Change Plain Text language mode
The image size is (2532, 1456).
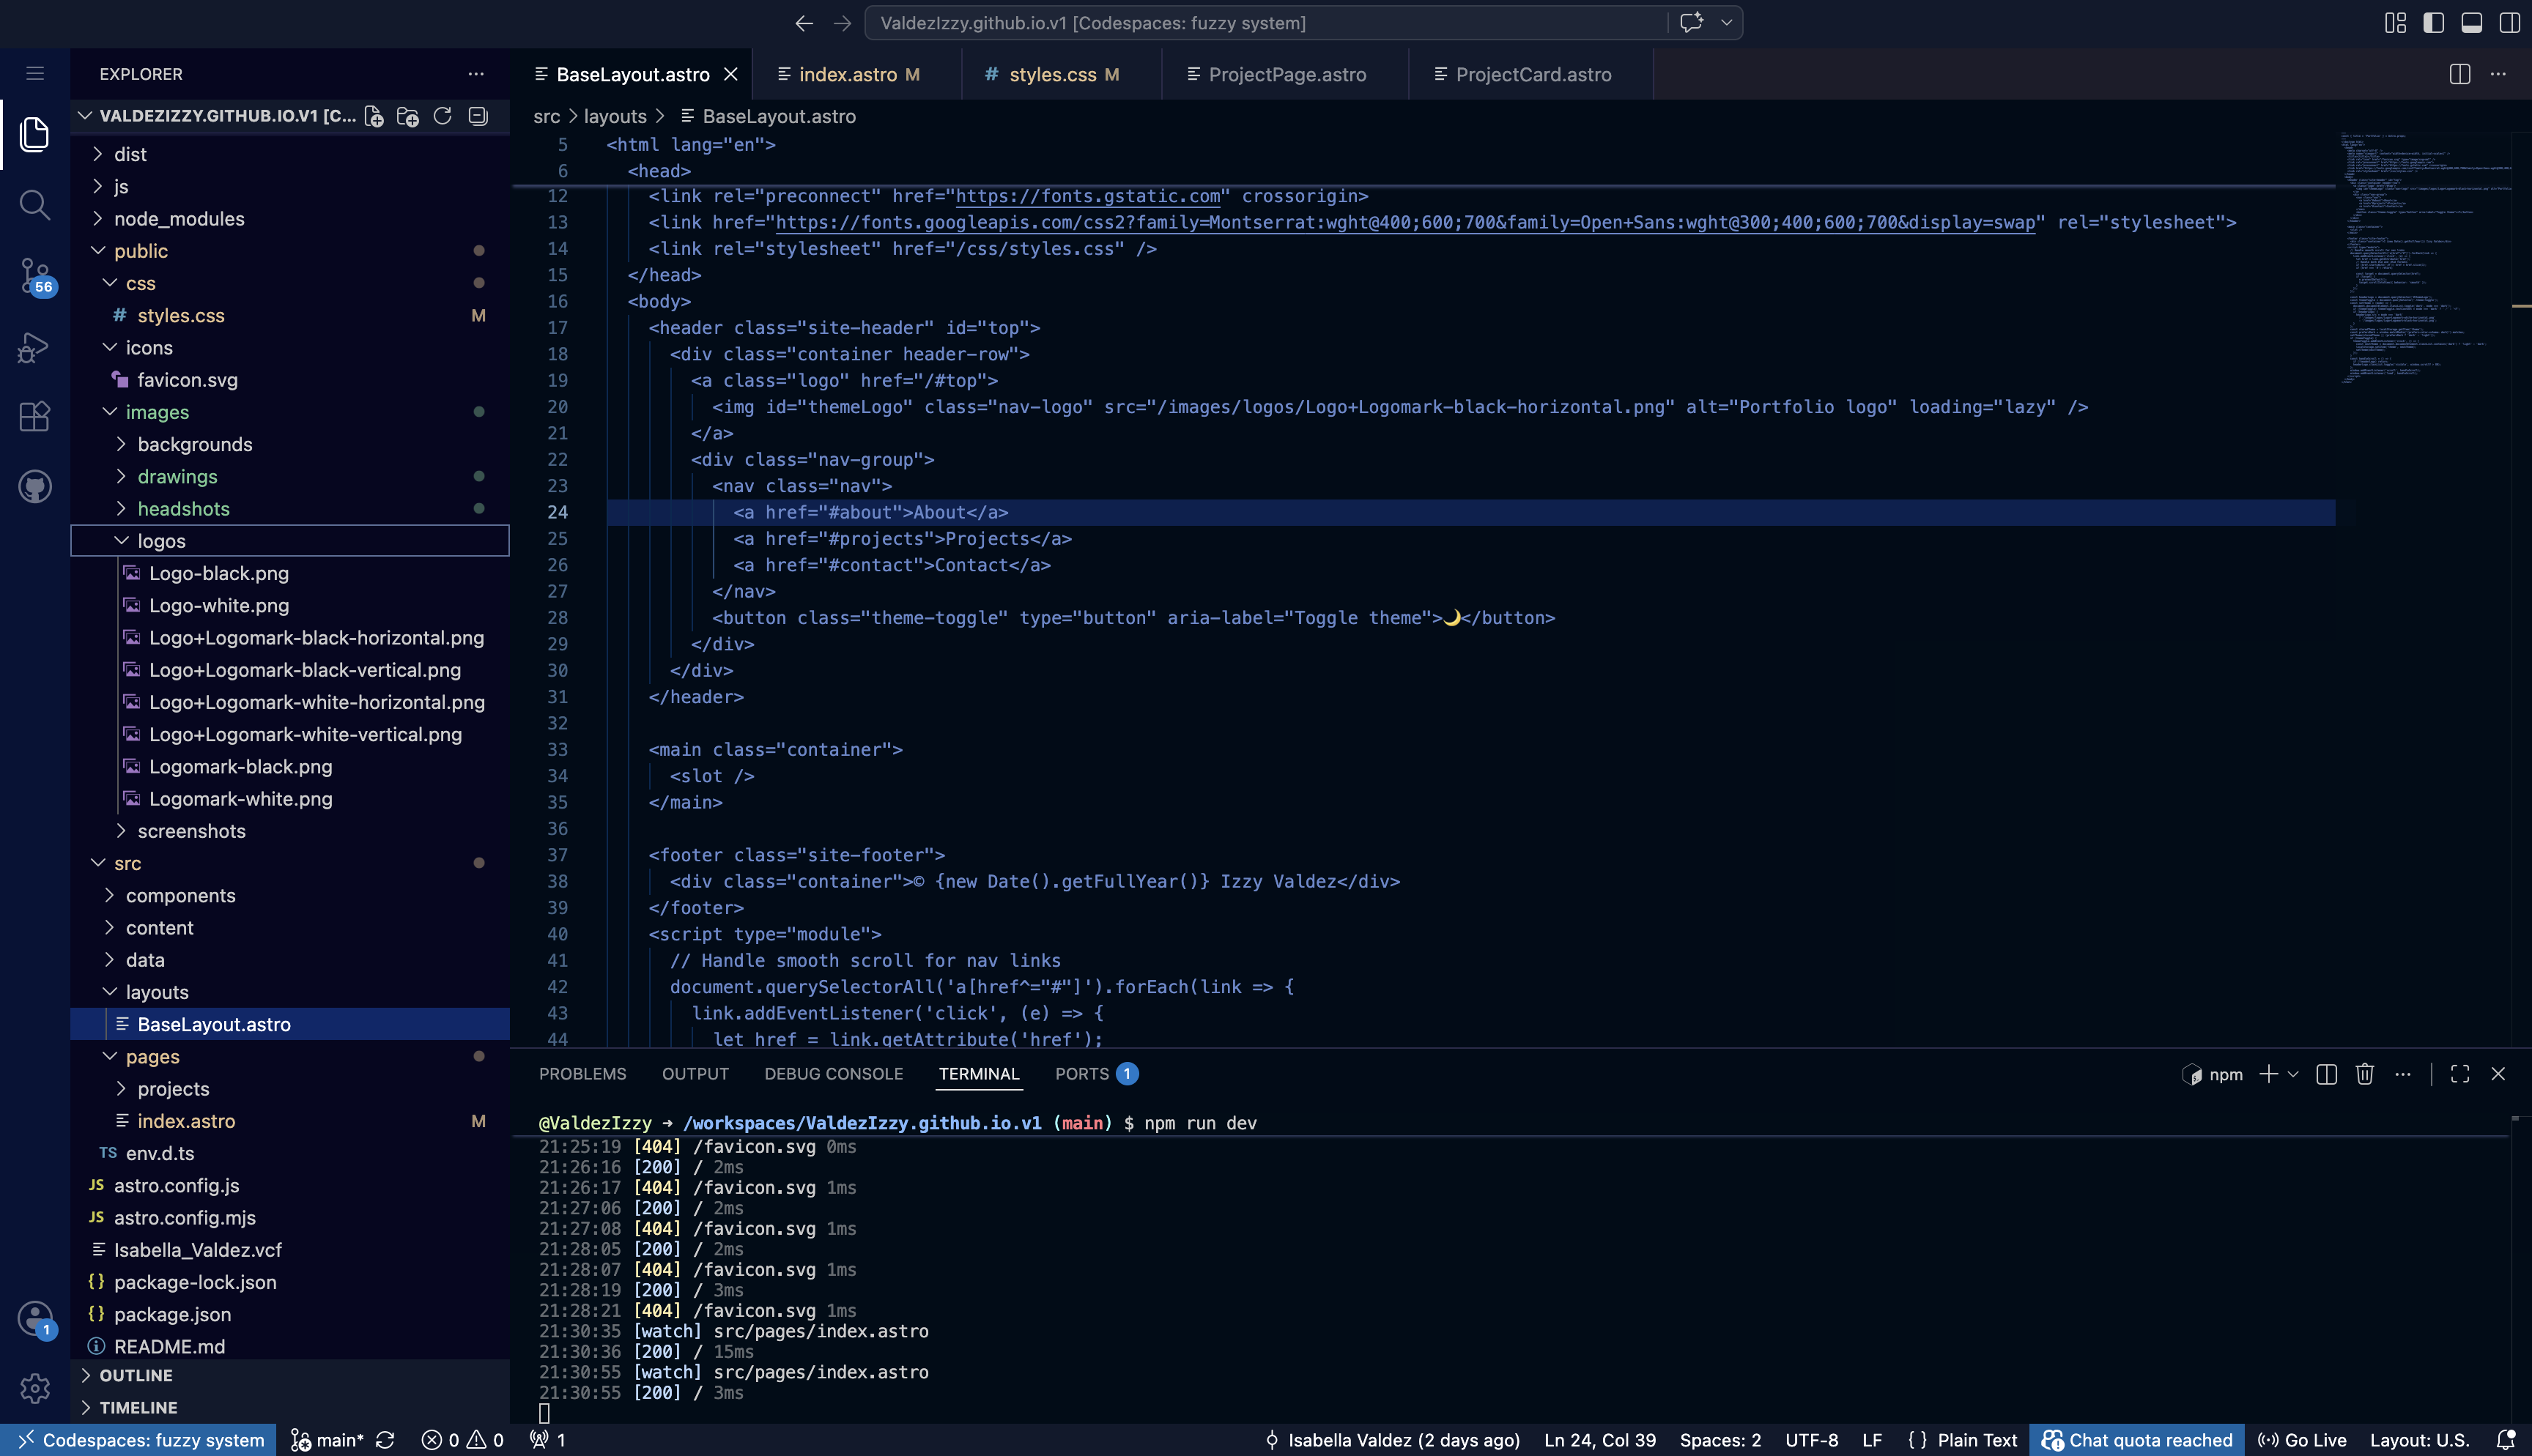(1977, 1440)
